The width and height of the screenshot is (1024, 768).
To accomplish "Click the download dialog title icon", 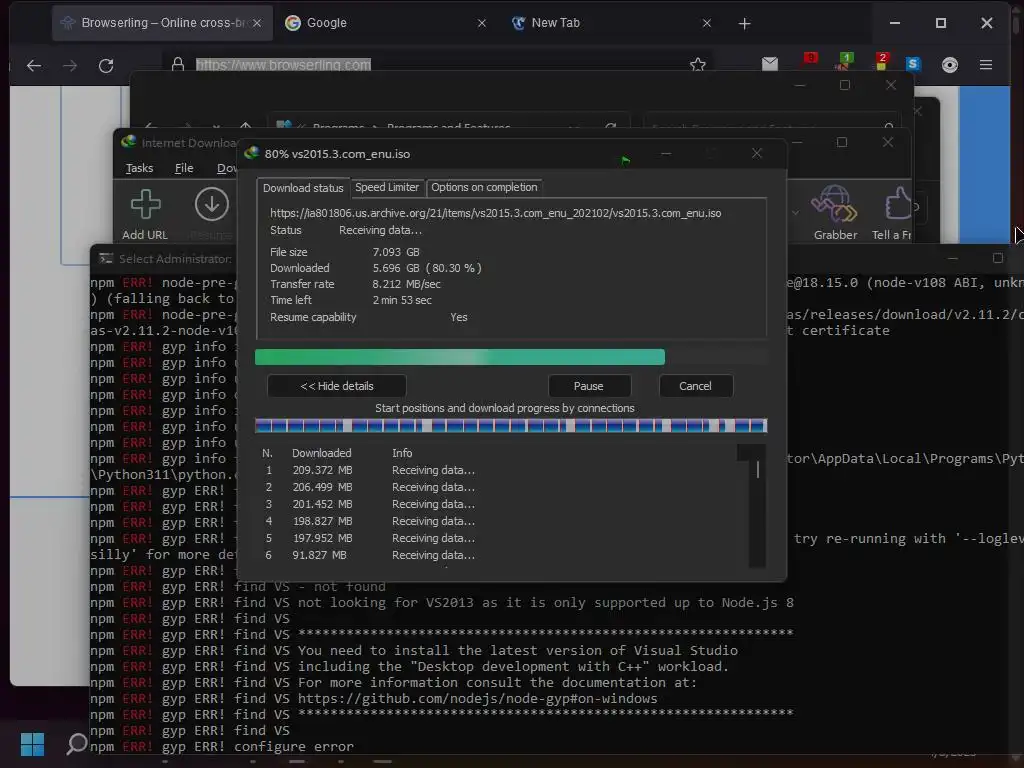I will (x=251, y=153).
